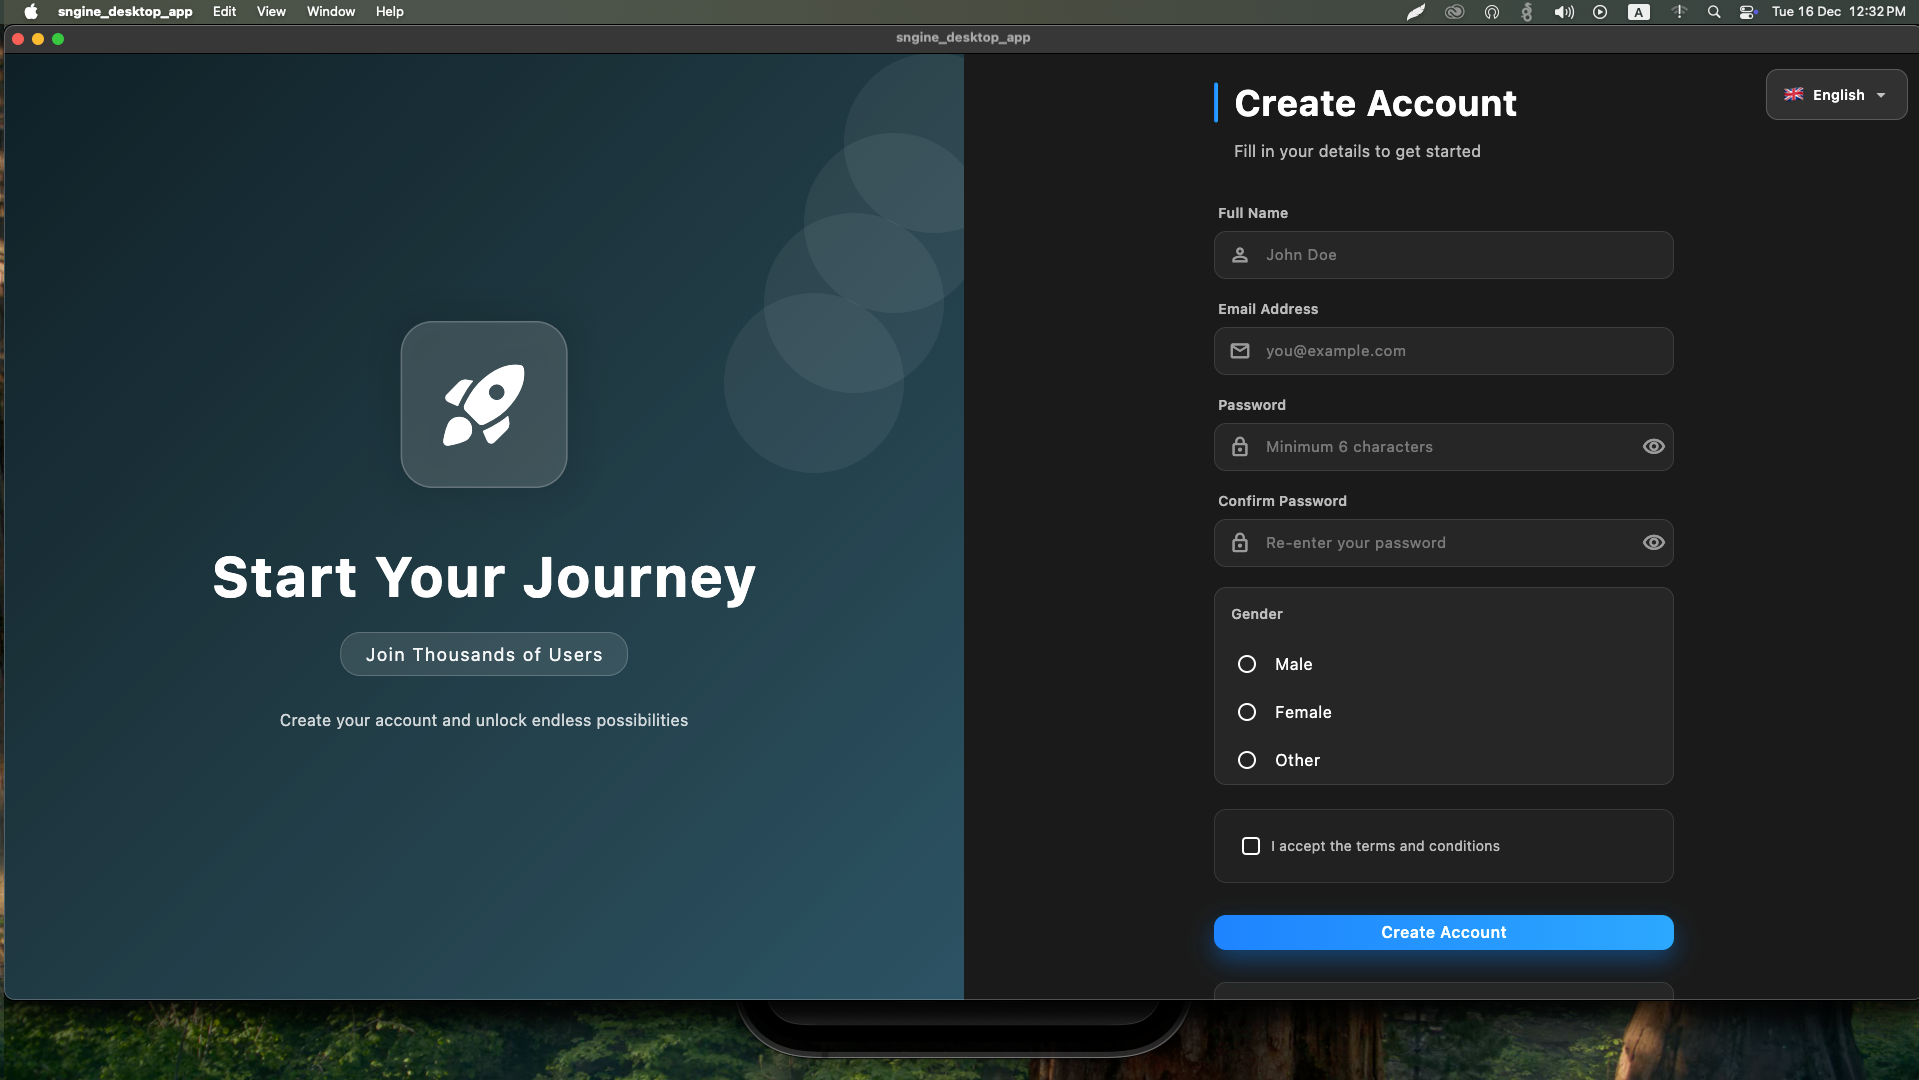This screenshot has height=1080, width=1919.
Task: Check the terms and conditions checkbox
Action: [x=1250, y=846]
